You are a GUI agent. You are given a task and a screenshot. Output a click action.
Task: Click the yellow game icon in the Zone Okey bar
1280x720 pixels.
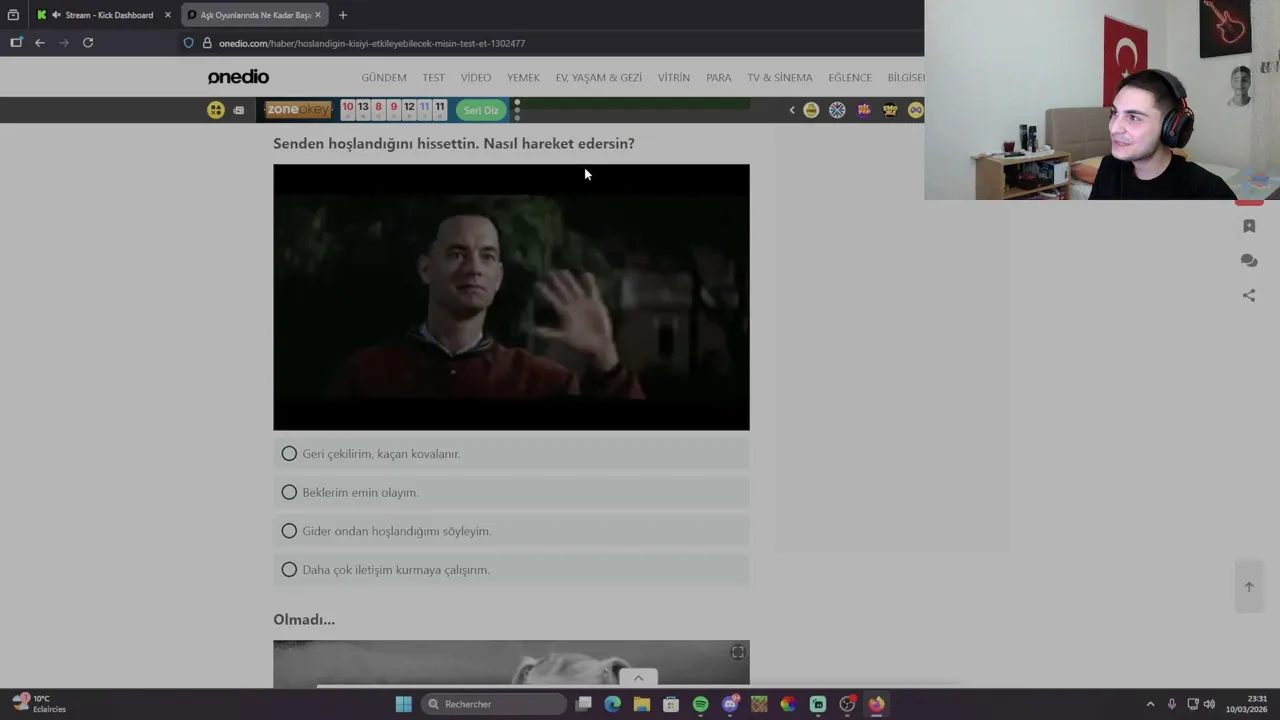pos(216,110)
